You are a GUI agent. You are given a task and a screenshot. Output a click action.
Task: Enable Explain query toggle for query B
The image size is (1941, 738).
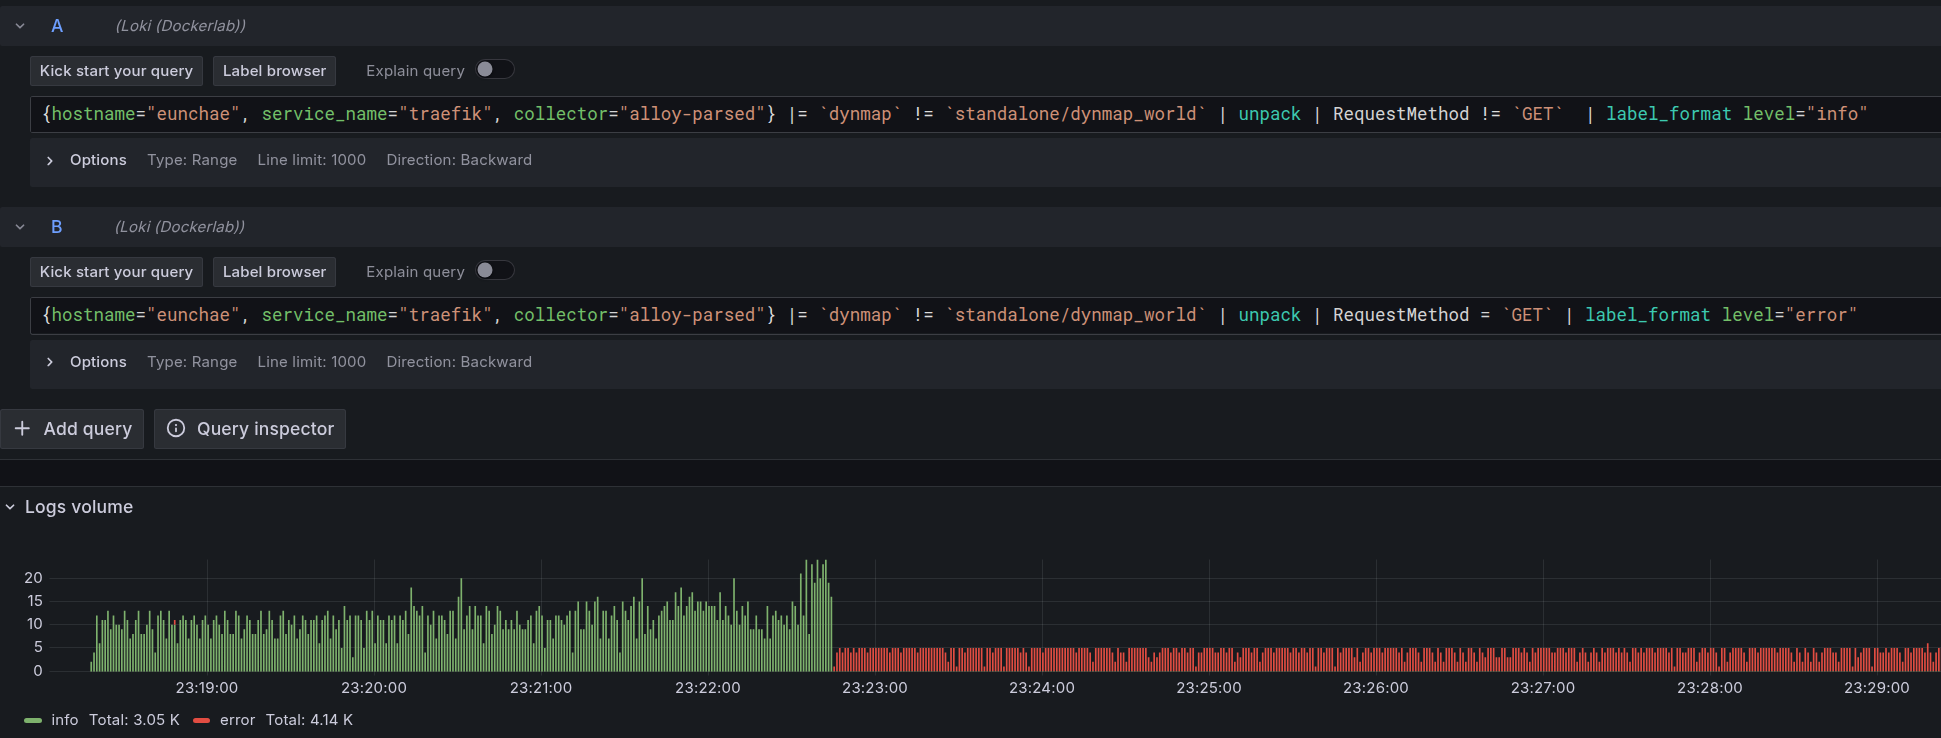coord(494,271)
